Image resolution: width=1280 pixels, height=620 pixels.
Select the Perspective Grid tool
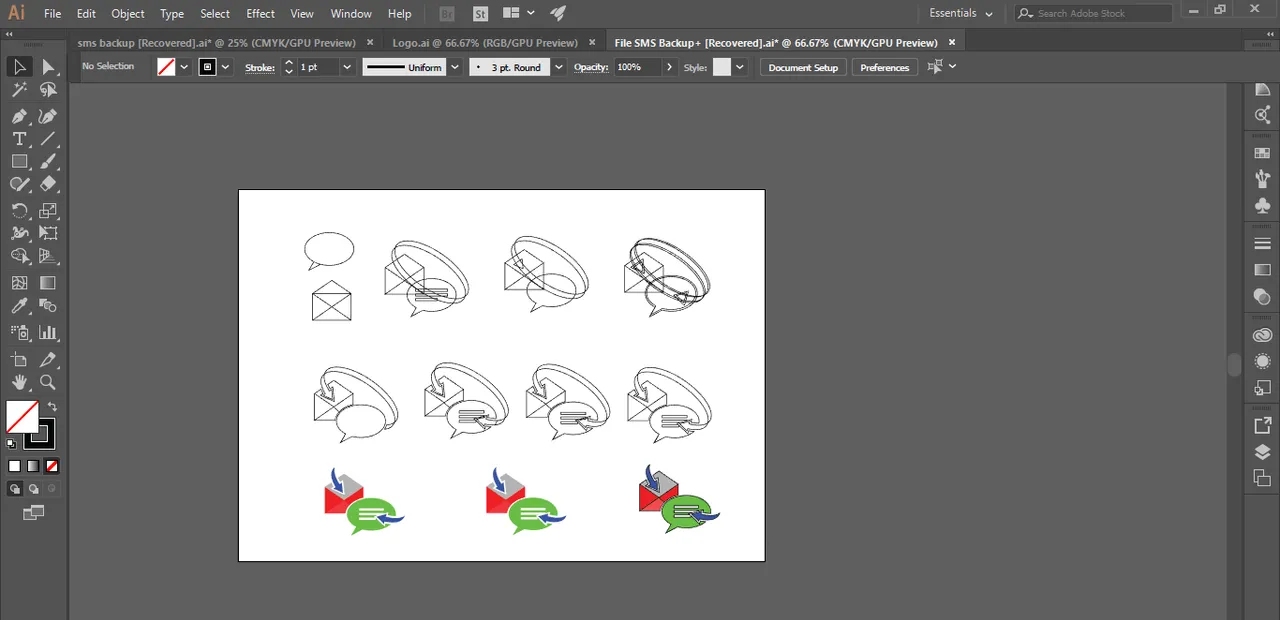(x=48, y=257)
